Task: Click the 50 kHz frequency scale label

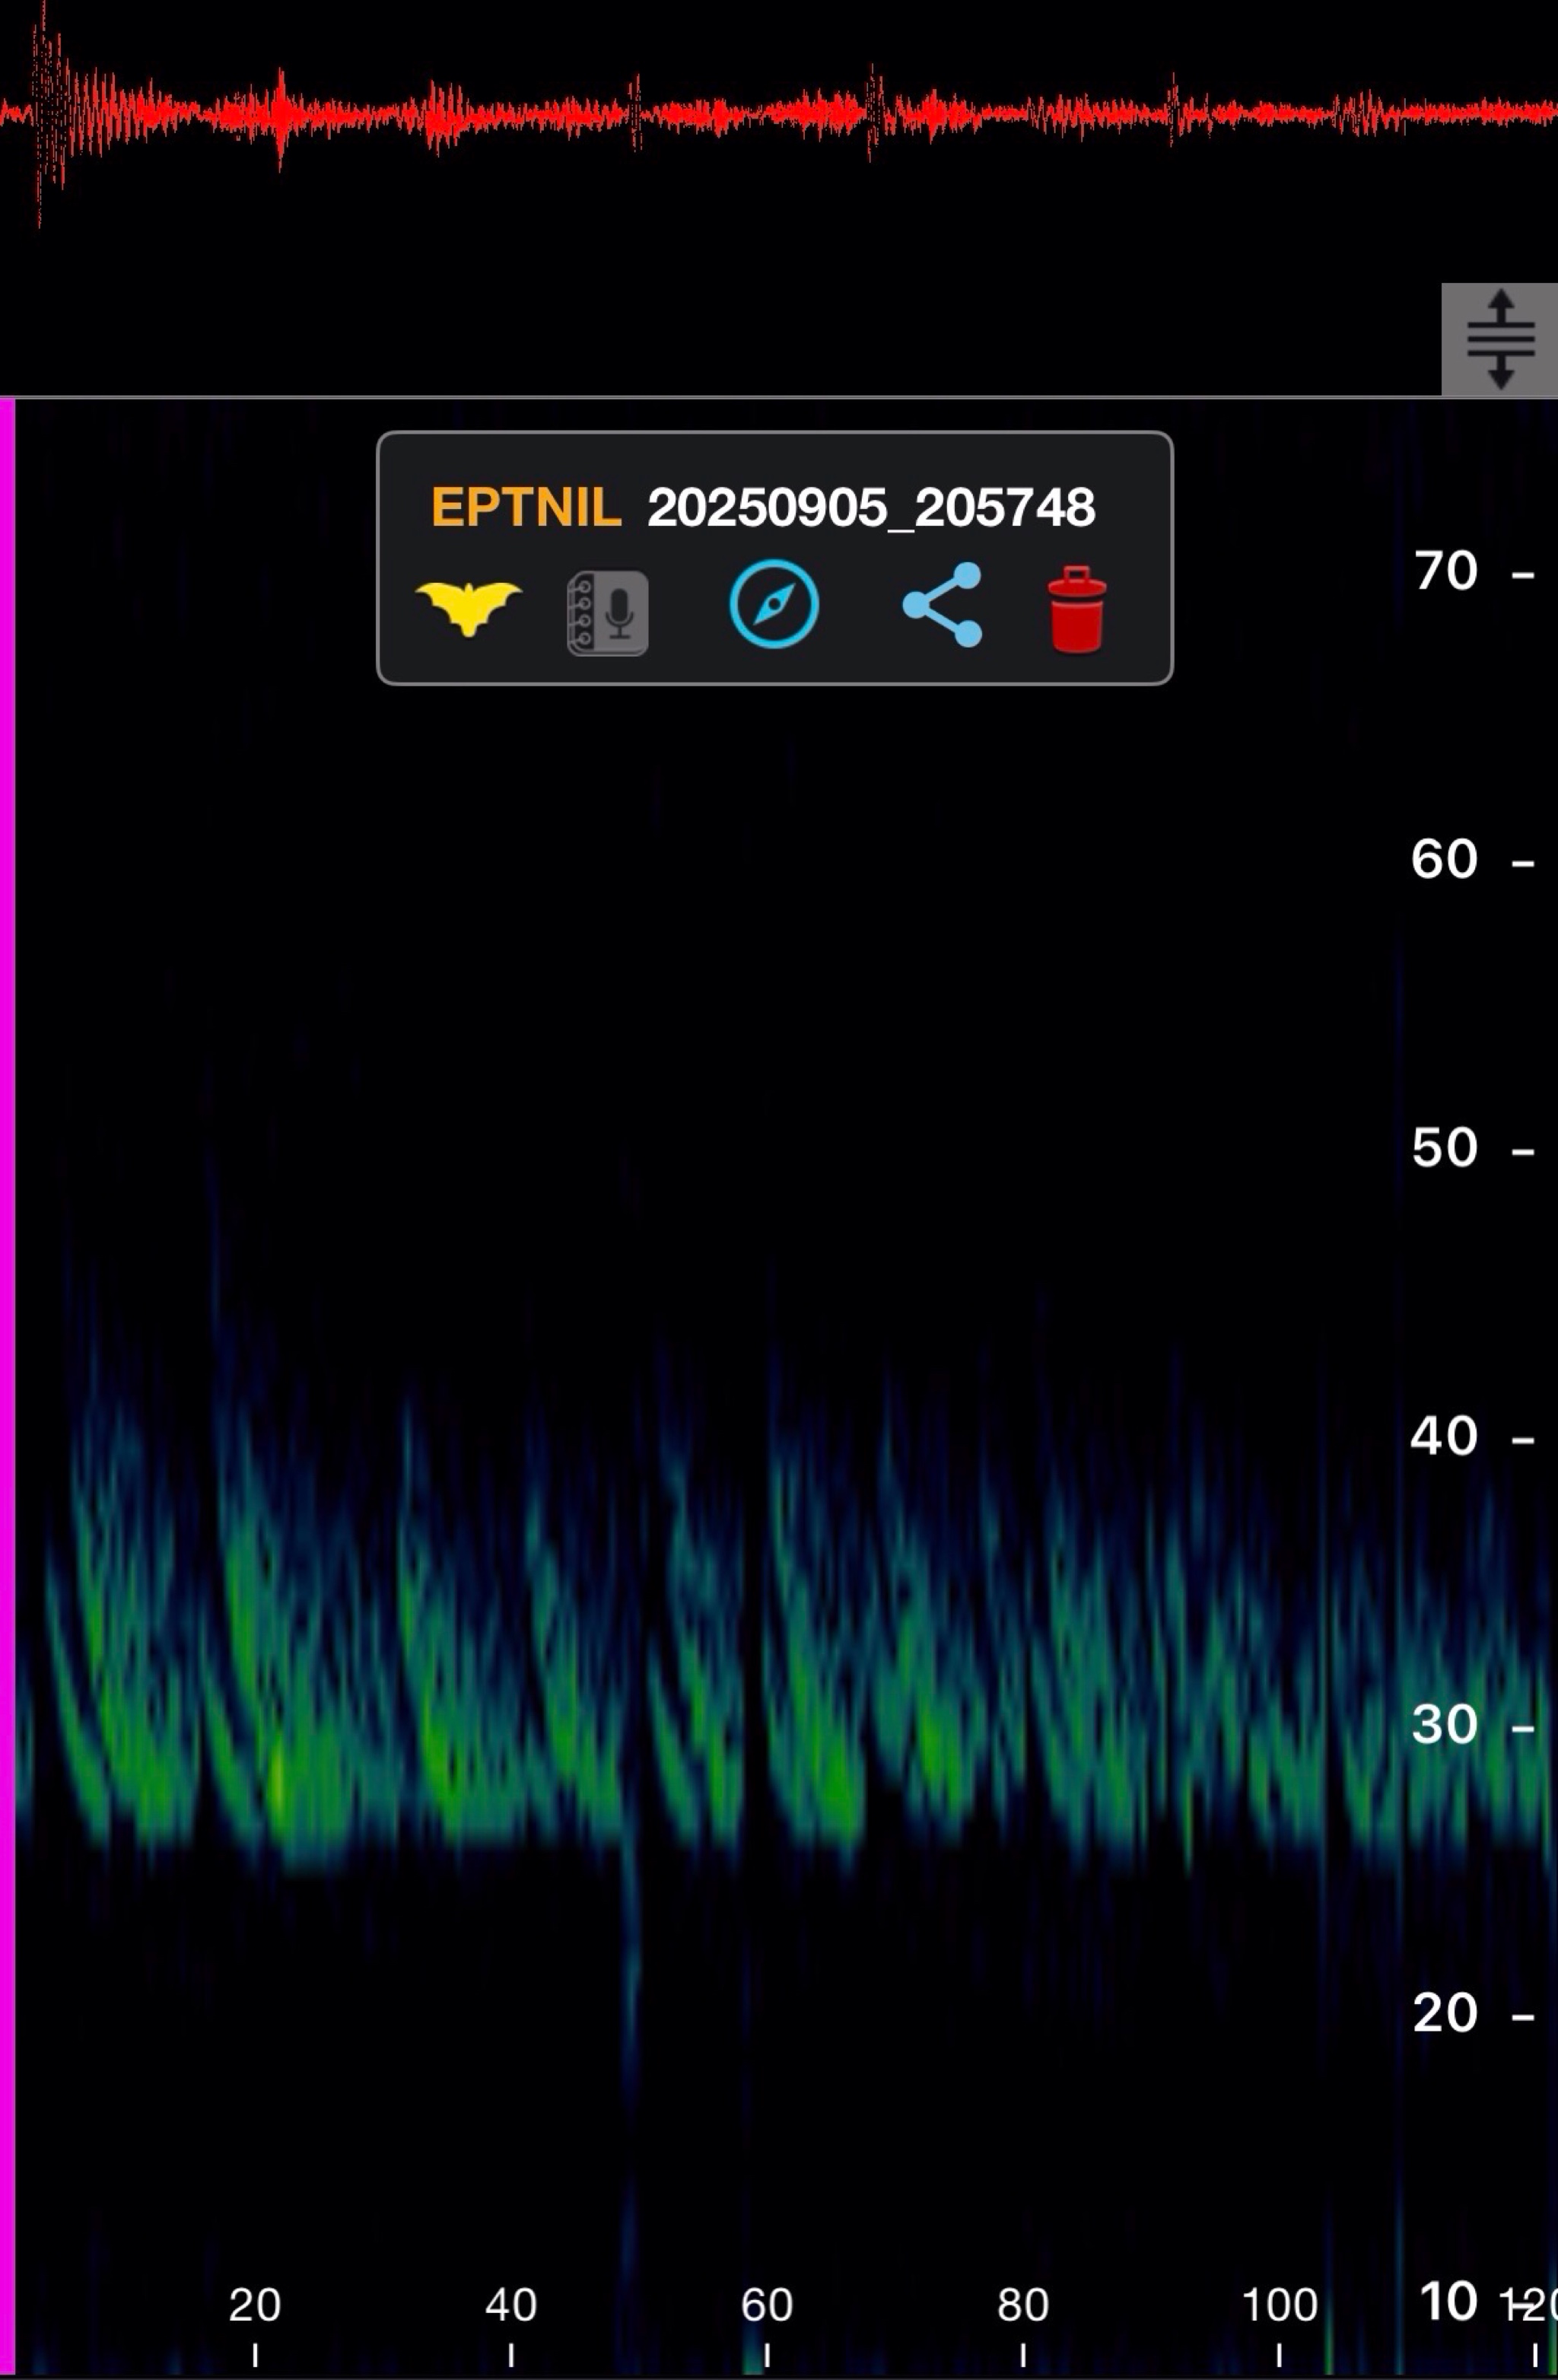Action: 1445,1148
